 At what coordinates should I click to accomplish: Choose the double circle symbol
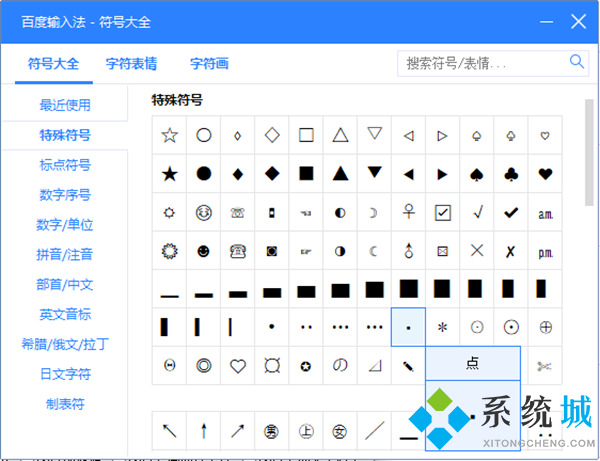pos(204,366)
